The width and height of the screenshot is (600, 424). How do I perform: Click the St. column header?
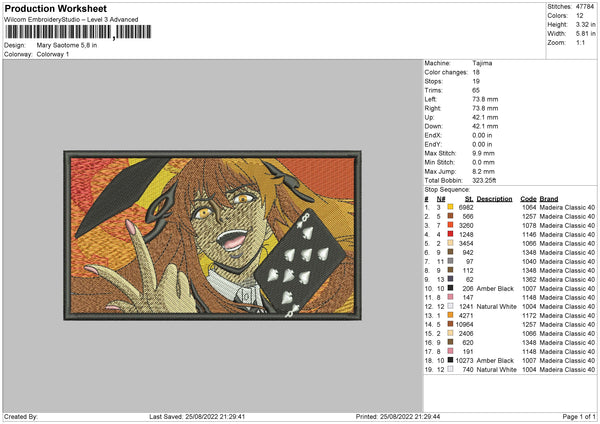(469, 199)
